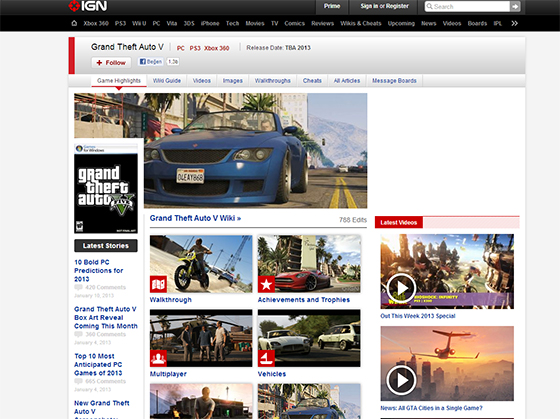Click the Xbox 360 platform link in header
Viewport: 560px width, 419px height.
(x=217, y=48)
